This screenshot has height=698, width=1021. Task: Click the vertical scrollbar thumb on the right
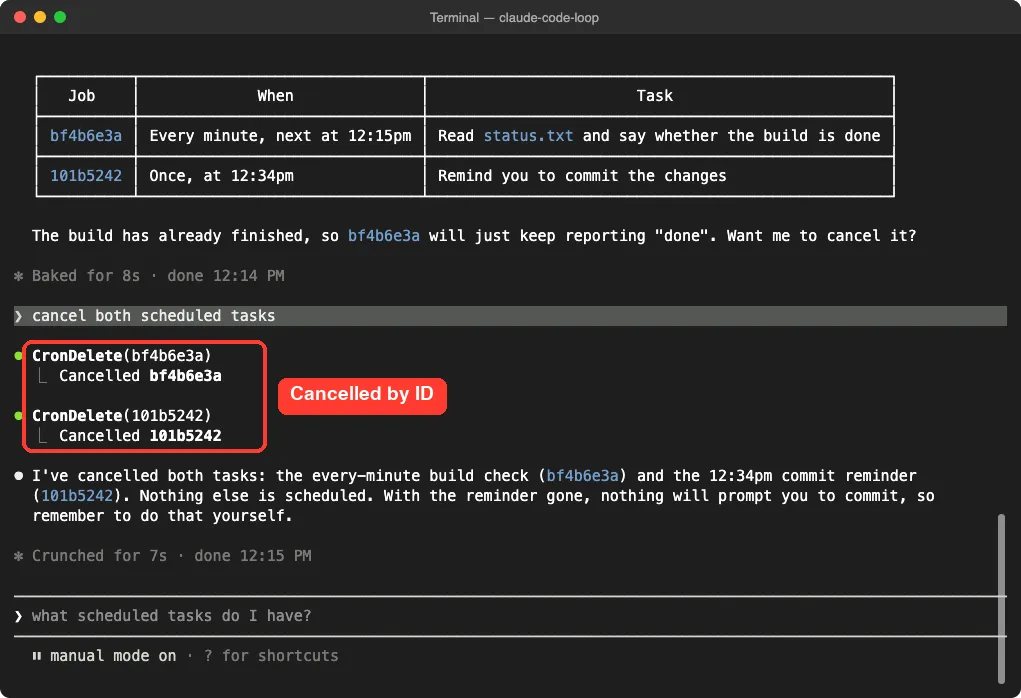coord(1001,598)
